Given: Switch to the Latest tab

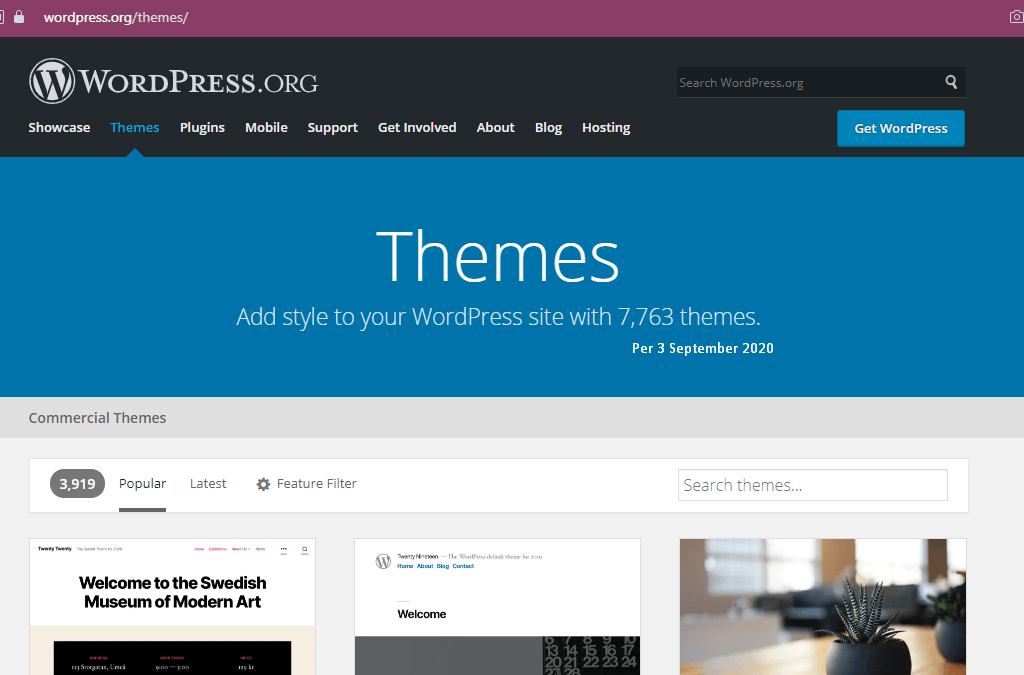Looking at the screenshot, I should click(x=208, y=484).
